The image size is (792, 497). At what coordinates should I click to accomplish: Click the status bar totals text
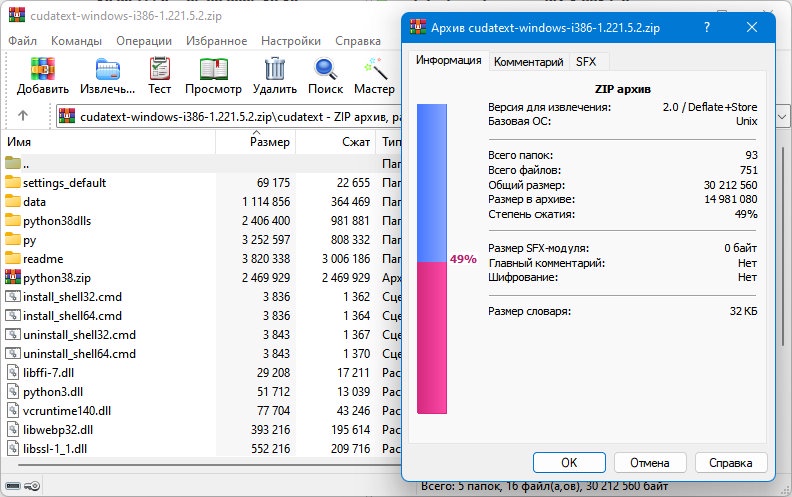[544, 486]
